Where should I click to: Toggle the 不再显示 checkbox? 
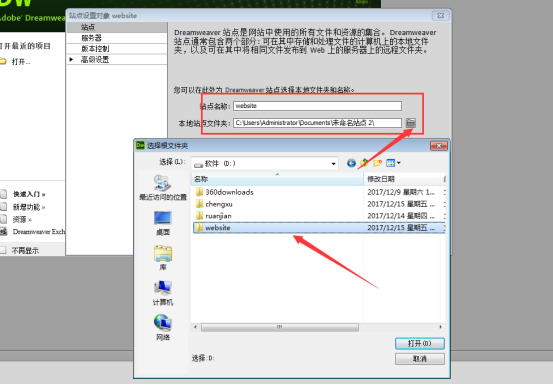[x=3, y=250]
